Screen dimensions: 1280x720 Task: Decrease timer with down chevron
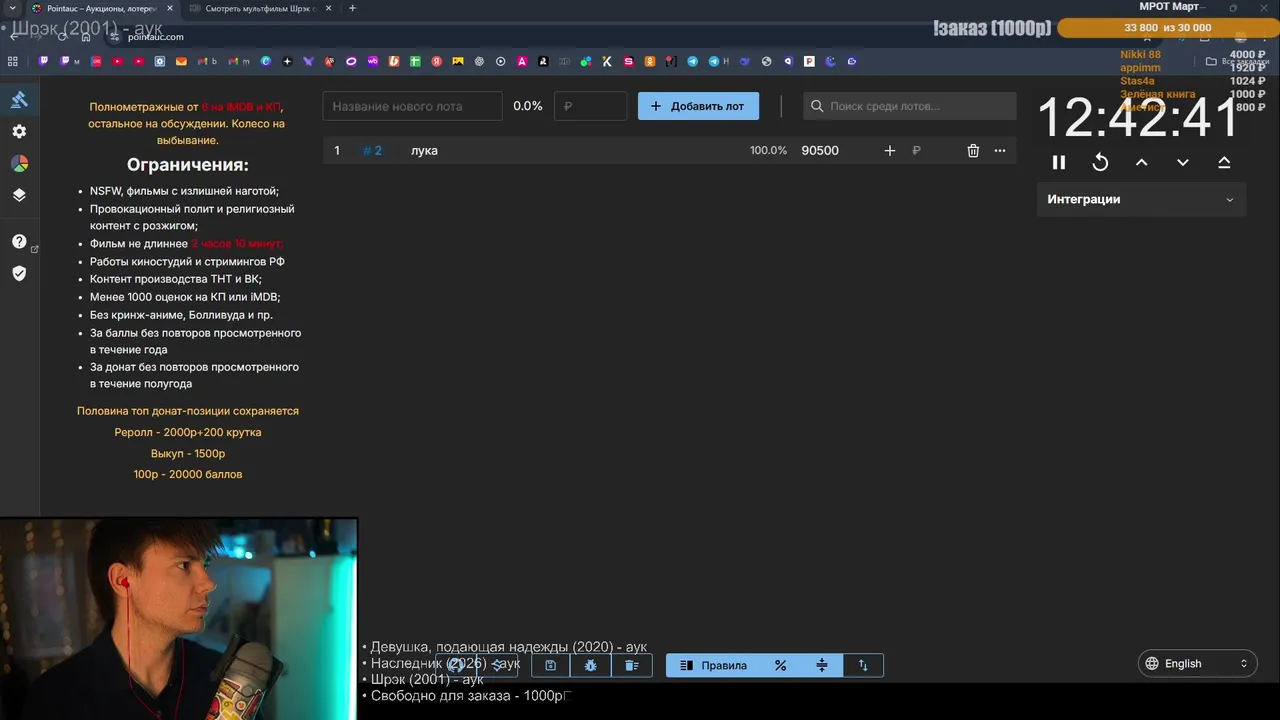(x=1183, y=162)
